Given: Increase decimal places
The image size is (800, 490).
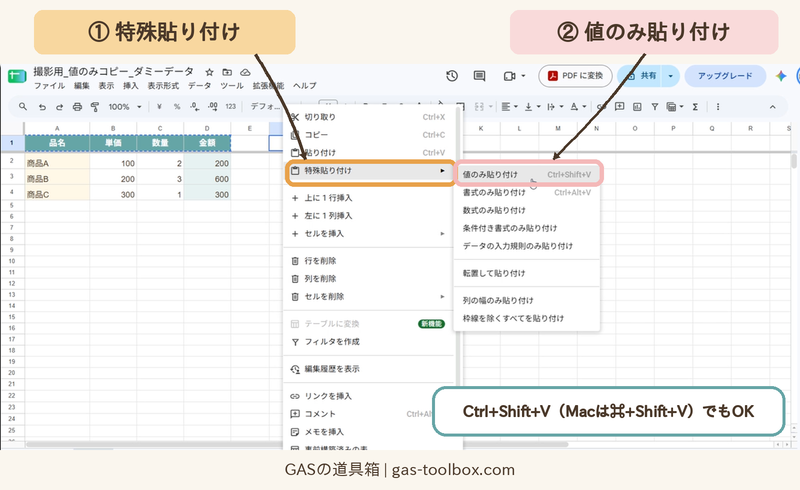Looking at the screenshot, I should pyautogui.click(x=213, y=107).
